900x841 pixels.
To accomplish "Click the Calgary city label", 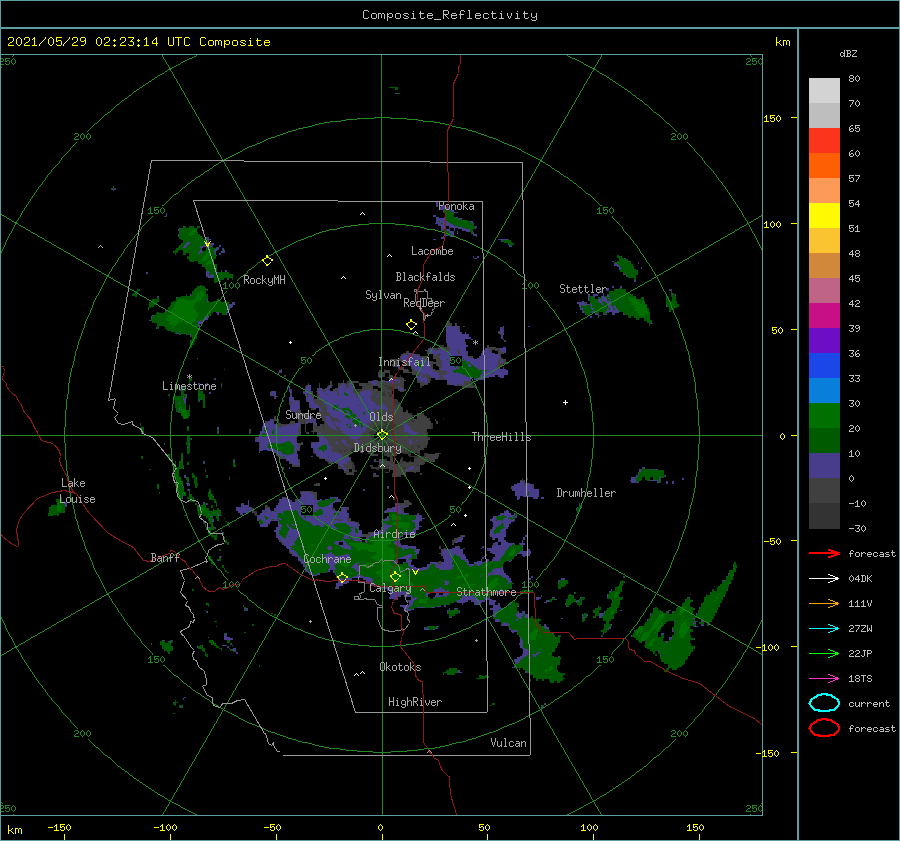I will (x=390, y=588).
